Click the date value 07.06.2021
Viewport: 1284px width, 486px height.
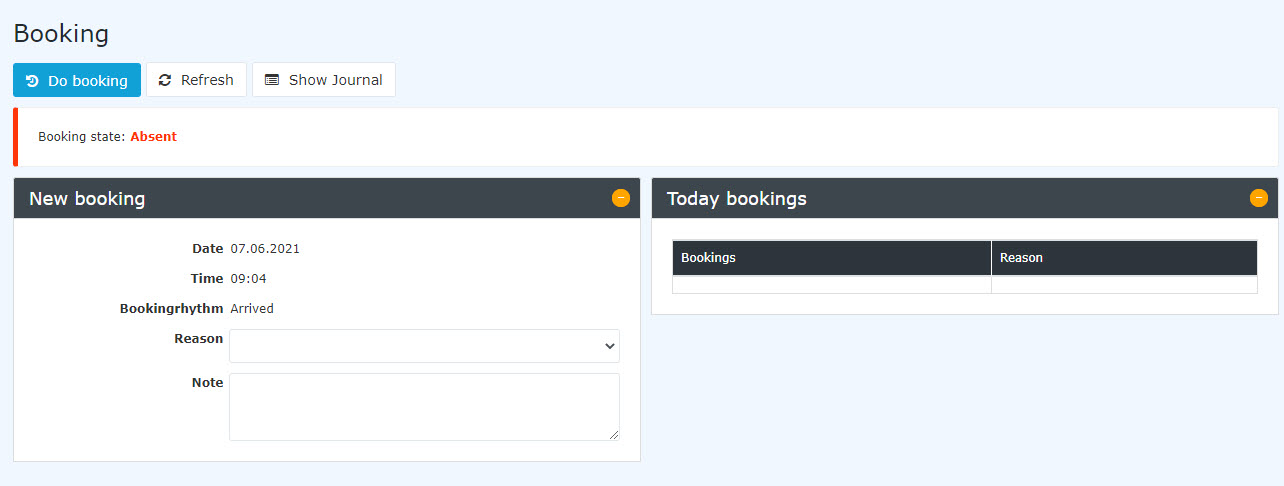265,249
